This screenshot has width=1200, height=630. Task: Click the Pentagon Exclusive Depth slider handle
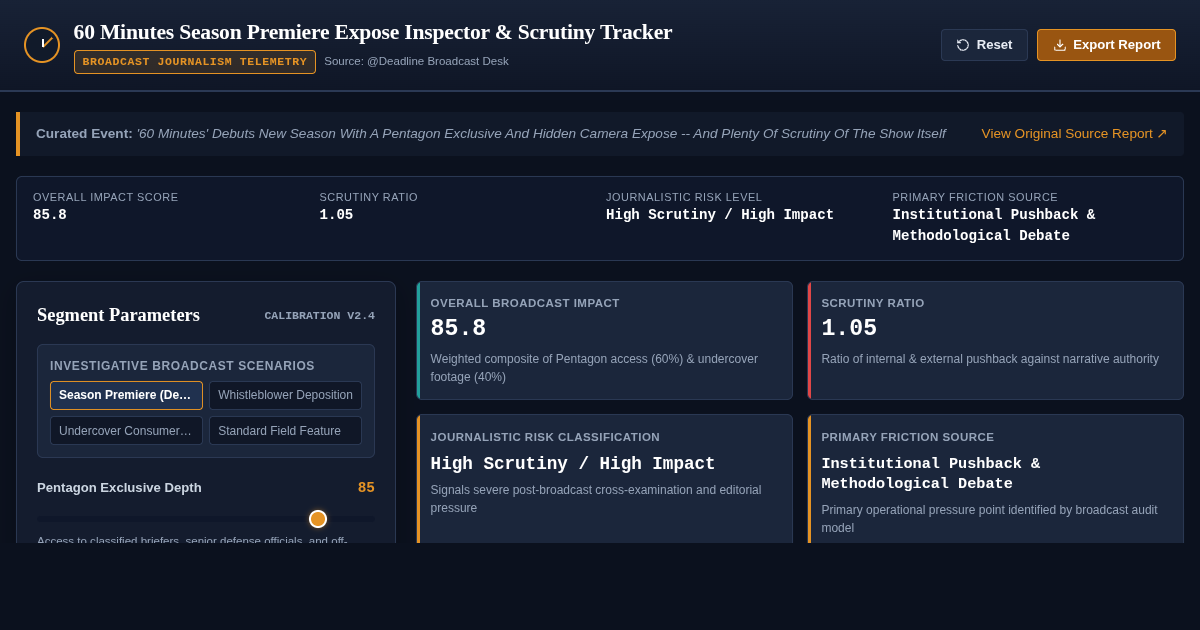(318, 519)
